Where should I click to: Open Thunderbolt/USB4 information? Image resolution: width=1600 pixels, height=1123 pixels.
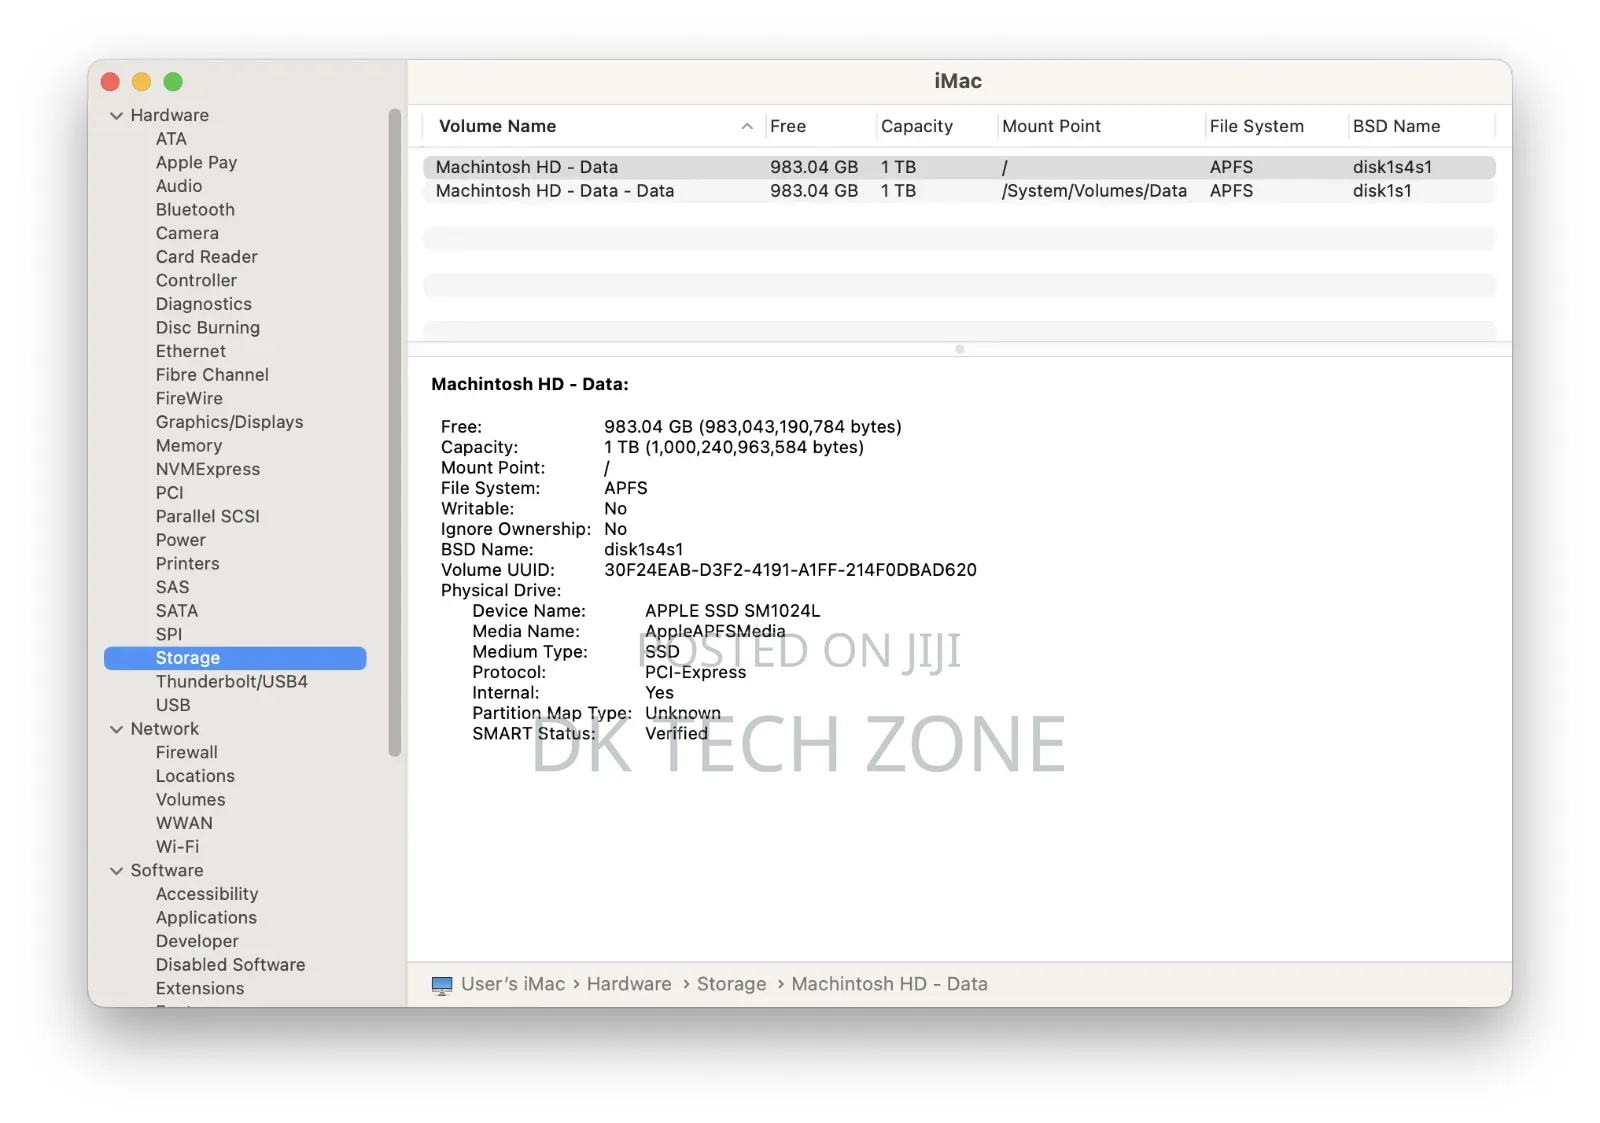point(231,682)
